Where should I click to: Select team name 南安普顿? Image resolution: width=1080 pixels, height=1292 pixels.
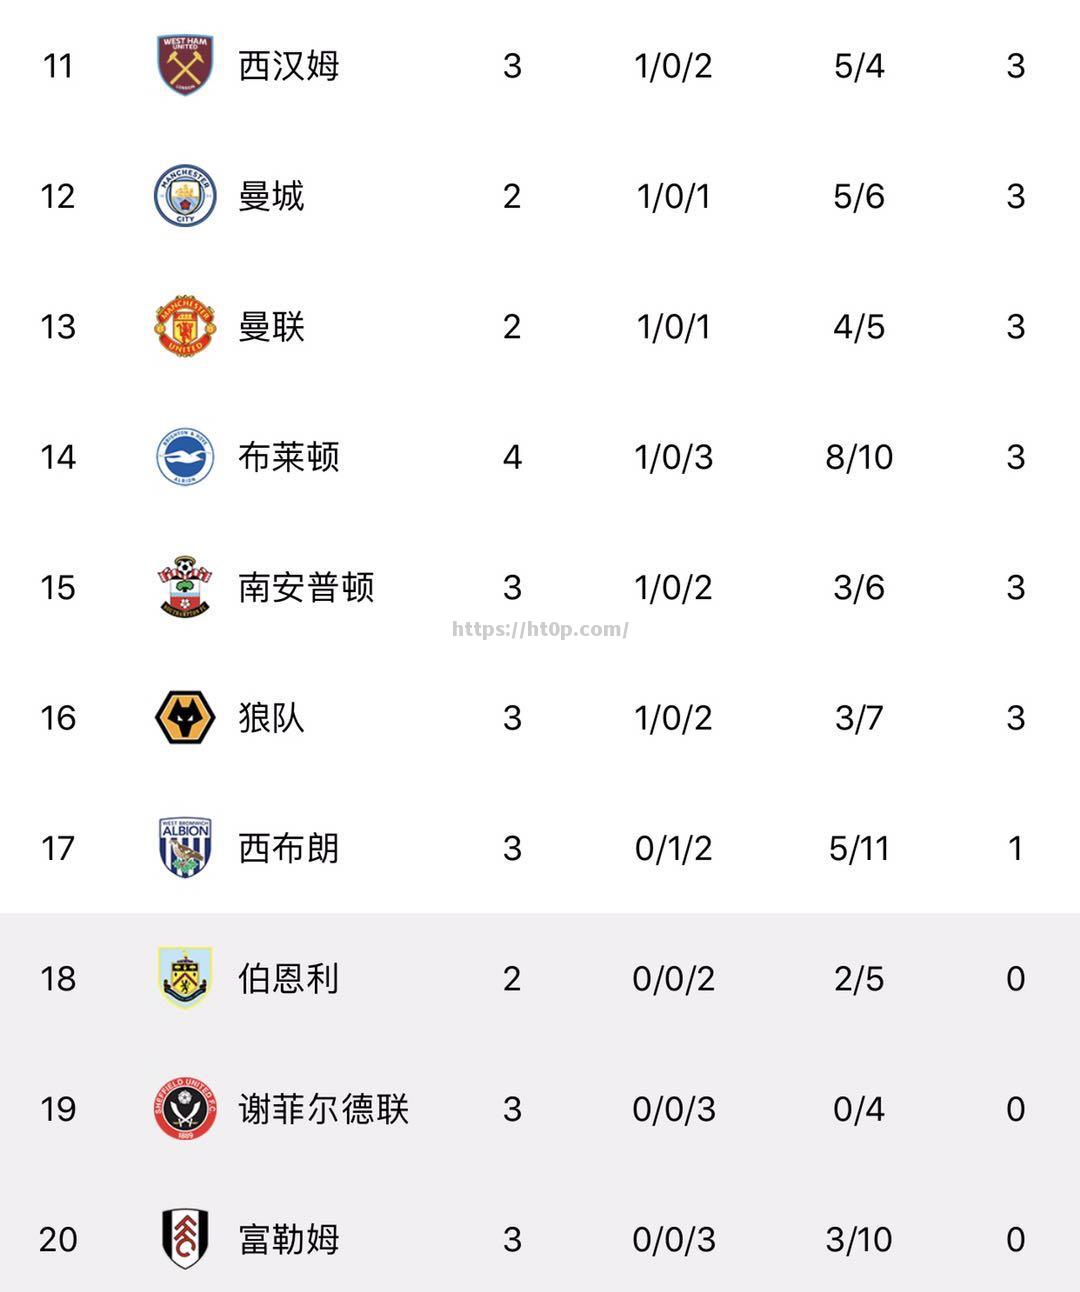[306, 587]
